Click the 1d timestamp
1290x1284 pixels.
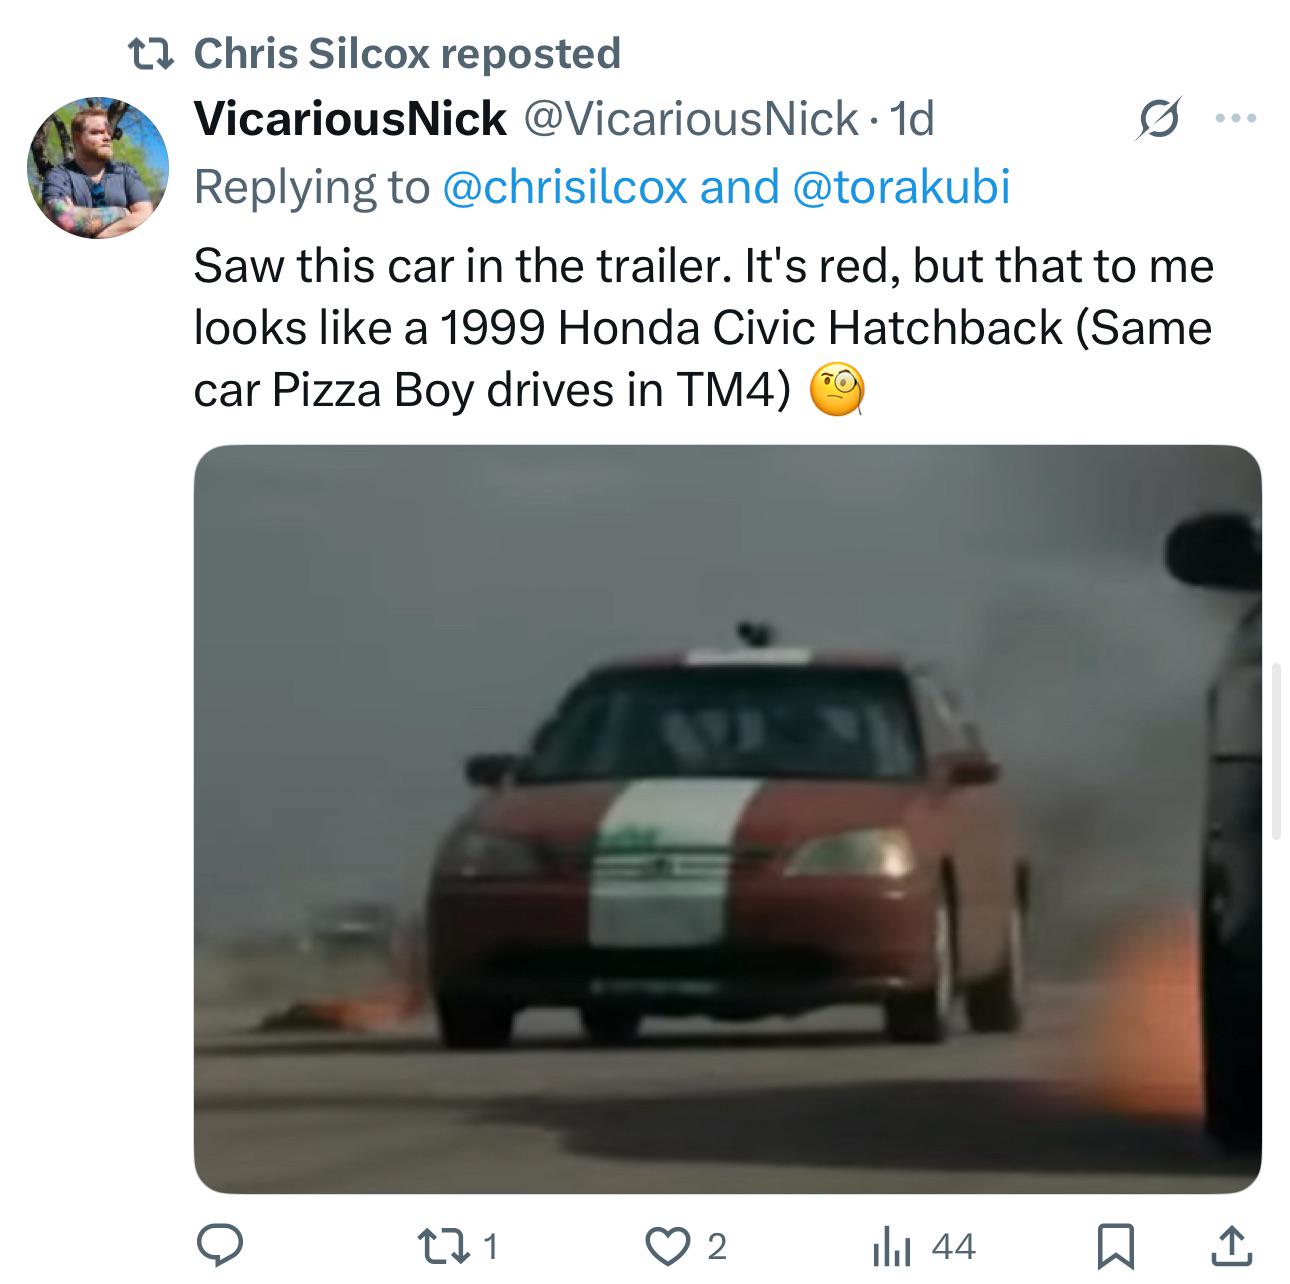click(x=911, y=119)
